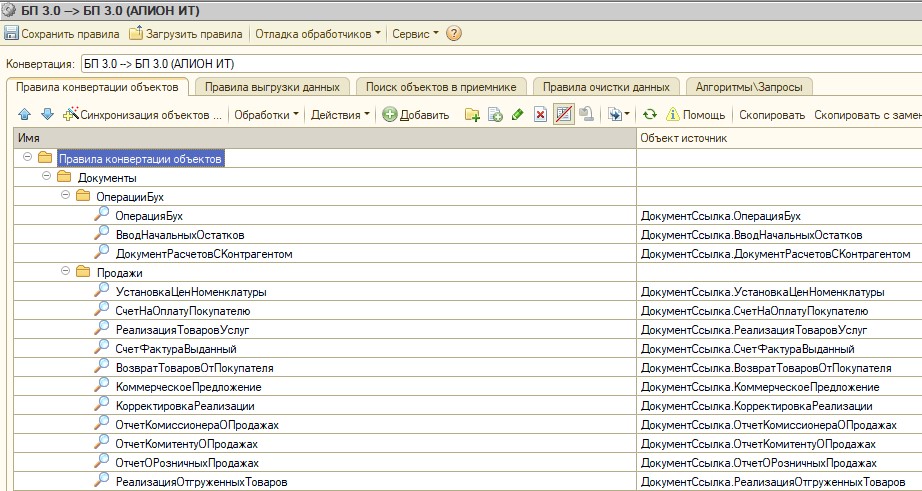Image resolution: width=922 pixels, height=491 pixels.
Task: Click the Добавить add button
Action: (x=415, y=115)
